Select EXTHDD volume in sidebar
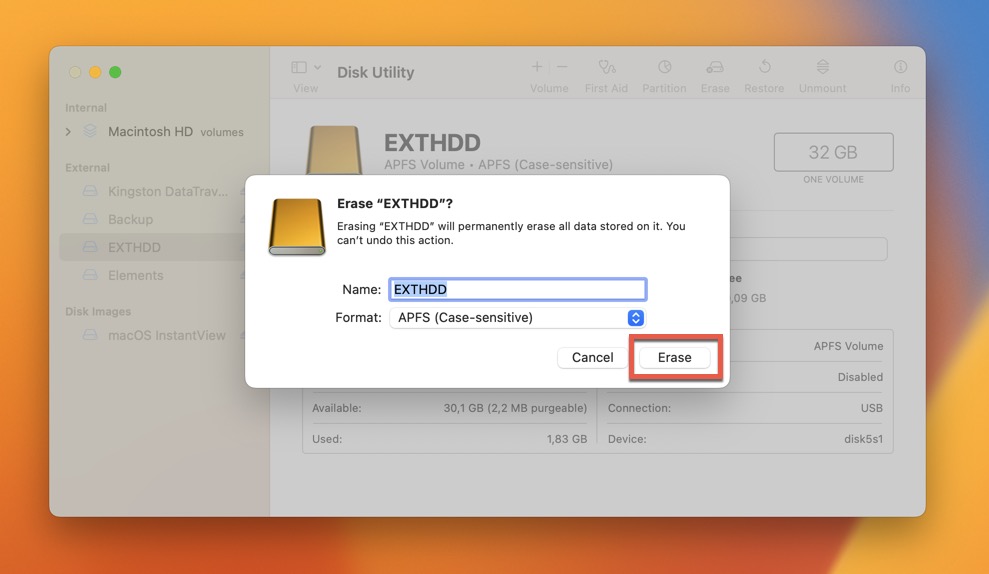Image resolution: width=989 pixels, height=574 pixels. (x=134, y=247)
